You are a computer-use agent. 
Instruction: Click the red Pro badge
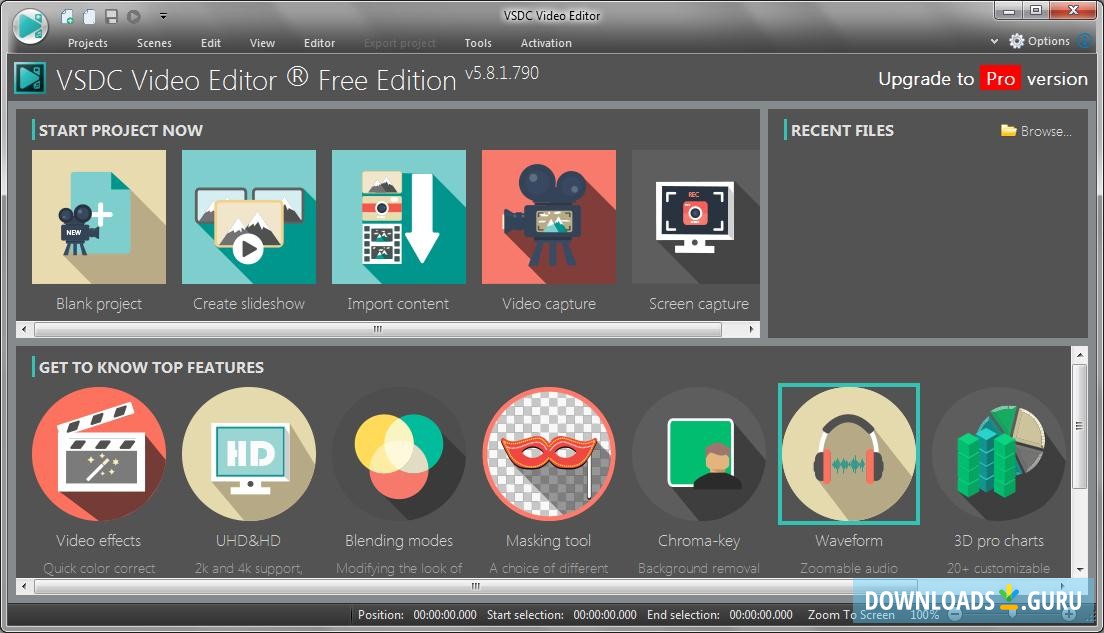(1000, 78)
